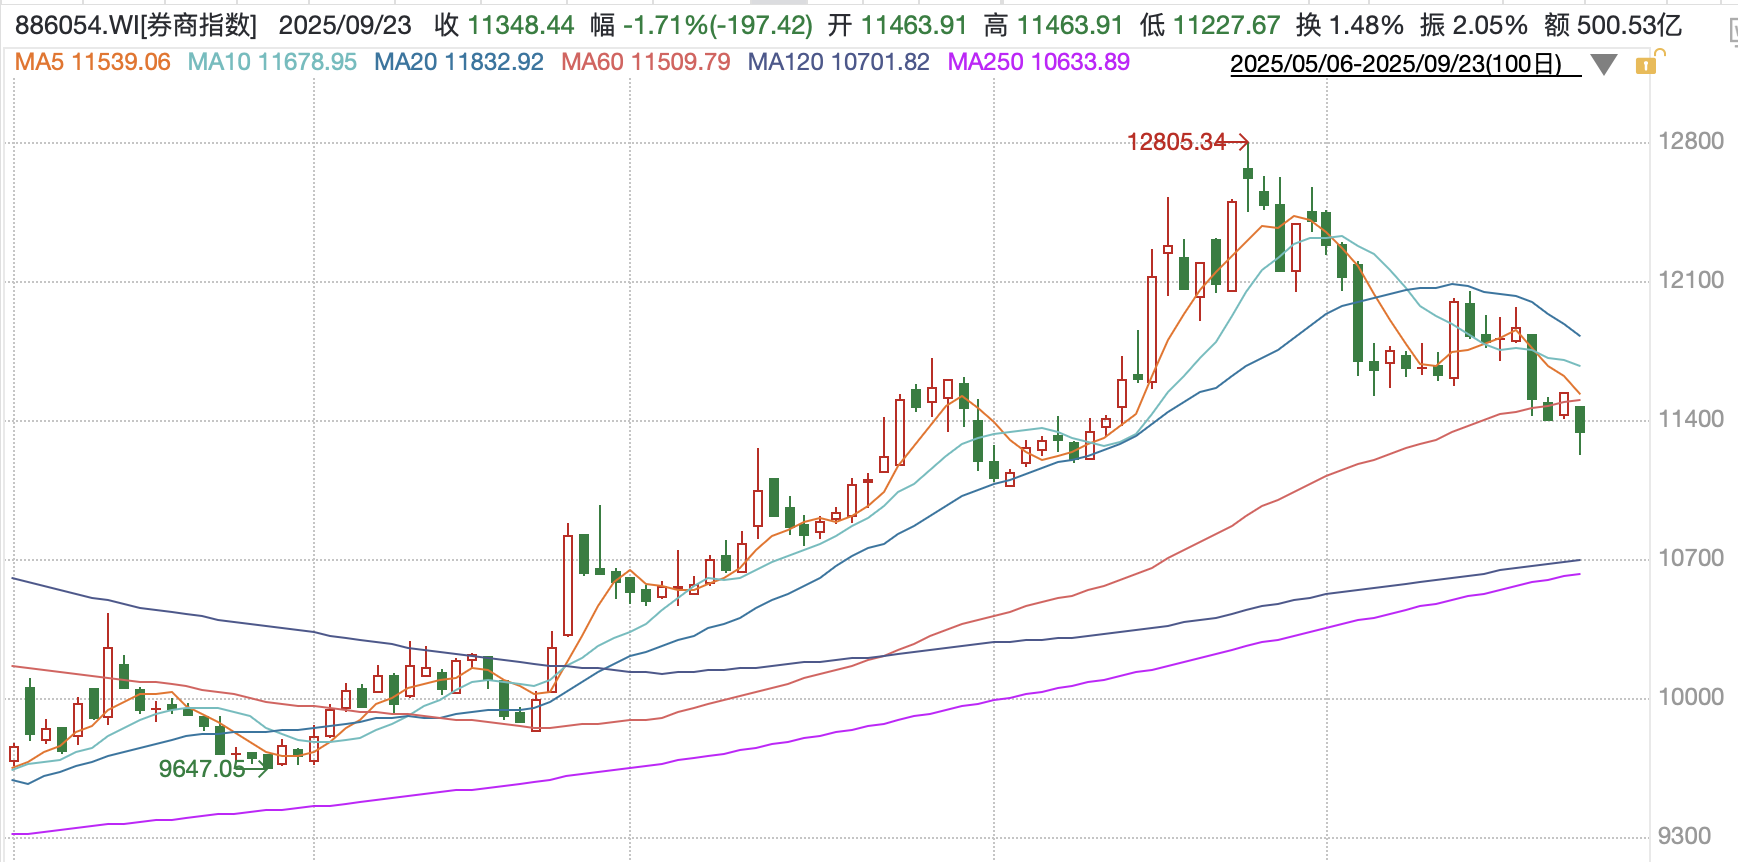
Task: Click the trading amount 额 500.53亿
Action: [x=1613, y=25]
